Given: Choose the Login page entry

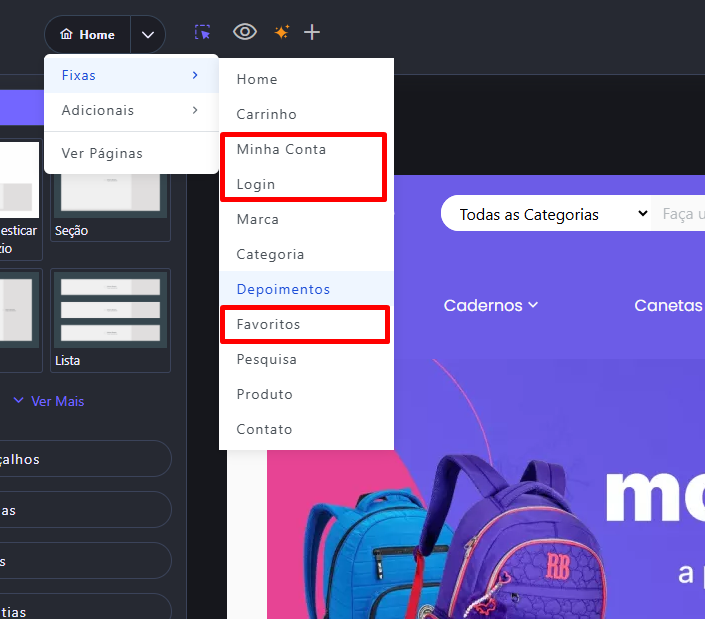Looking at the screenshot, I should (x=256, y=184).
